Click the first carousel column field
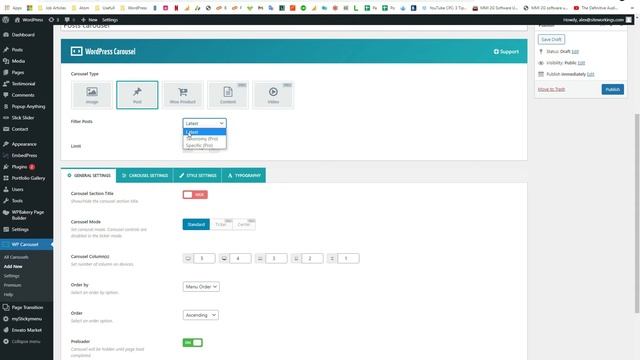 [x=204, y=258]
